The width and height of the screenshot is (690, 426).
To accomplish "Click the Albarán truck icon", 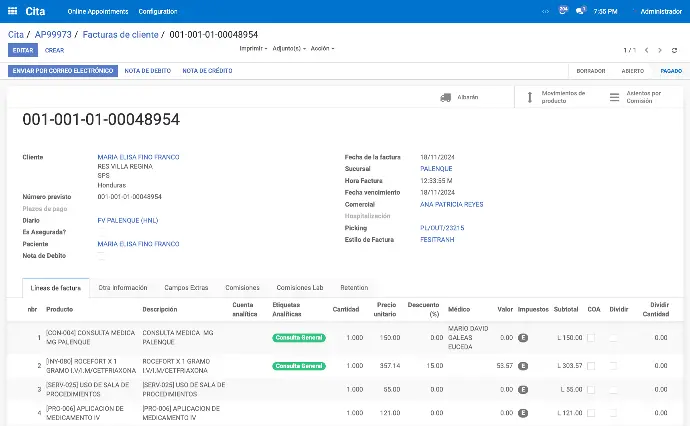I will tap(446, 97).
